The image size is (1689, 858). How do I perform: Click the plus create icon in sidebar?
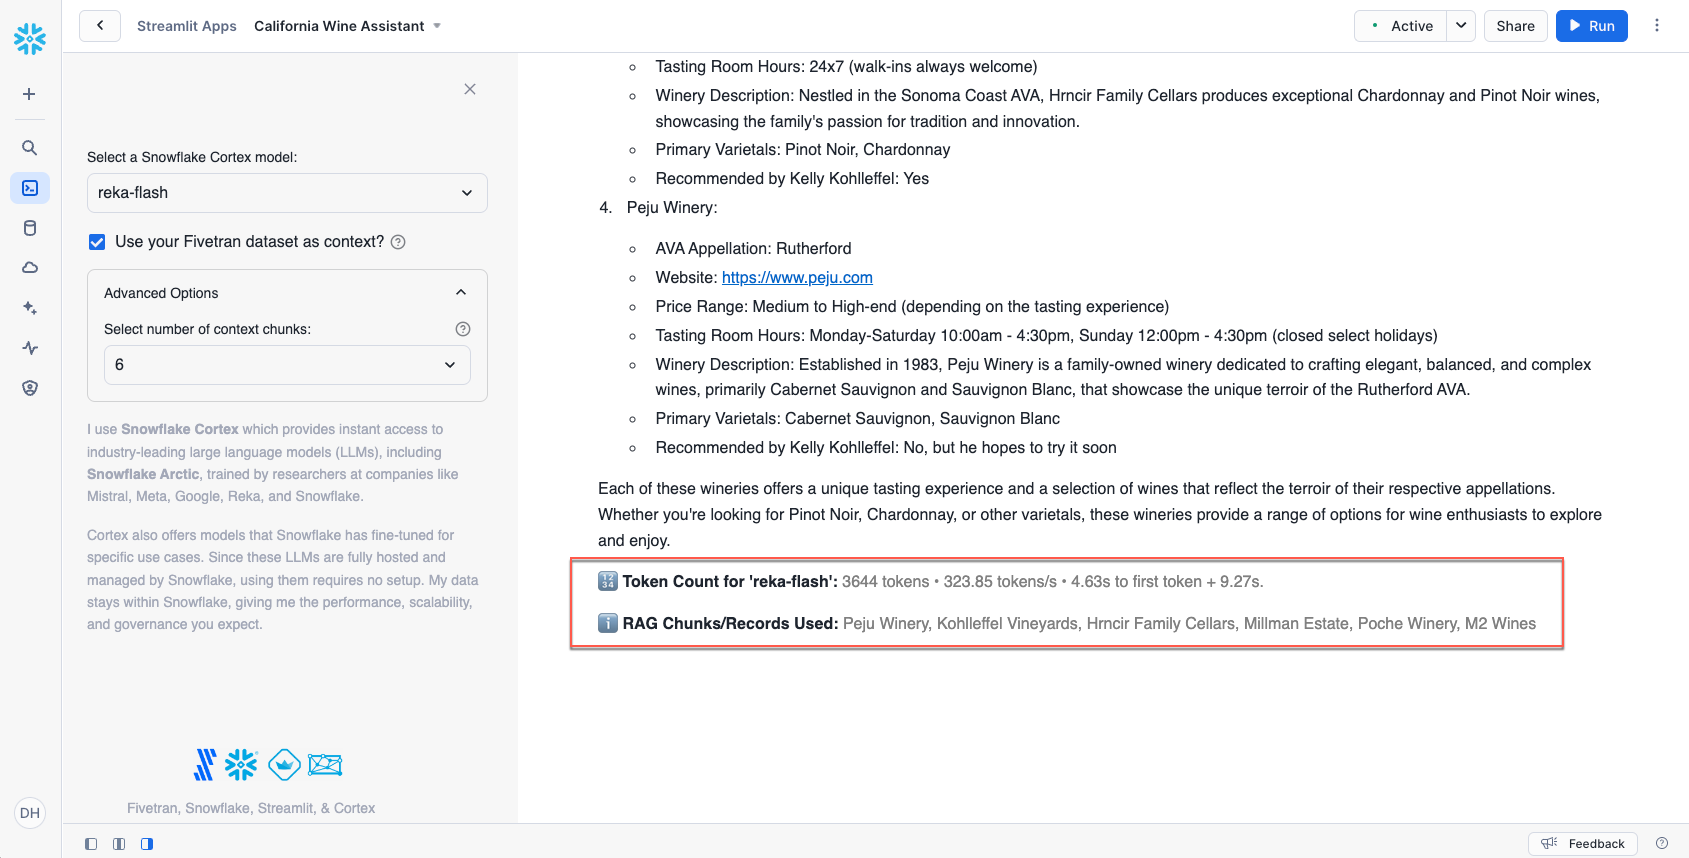pos(30,94)
